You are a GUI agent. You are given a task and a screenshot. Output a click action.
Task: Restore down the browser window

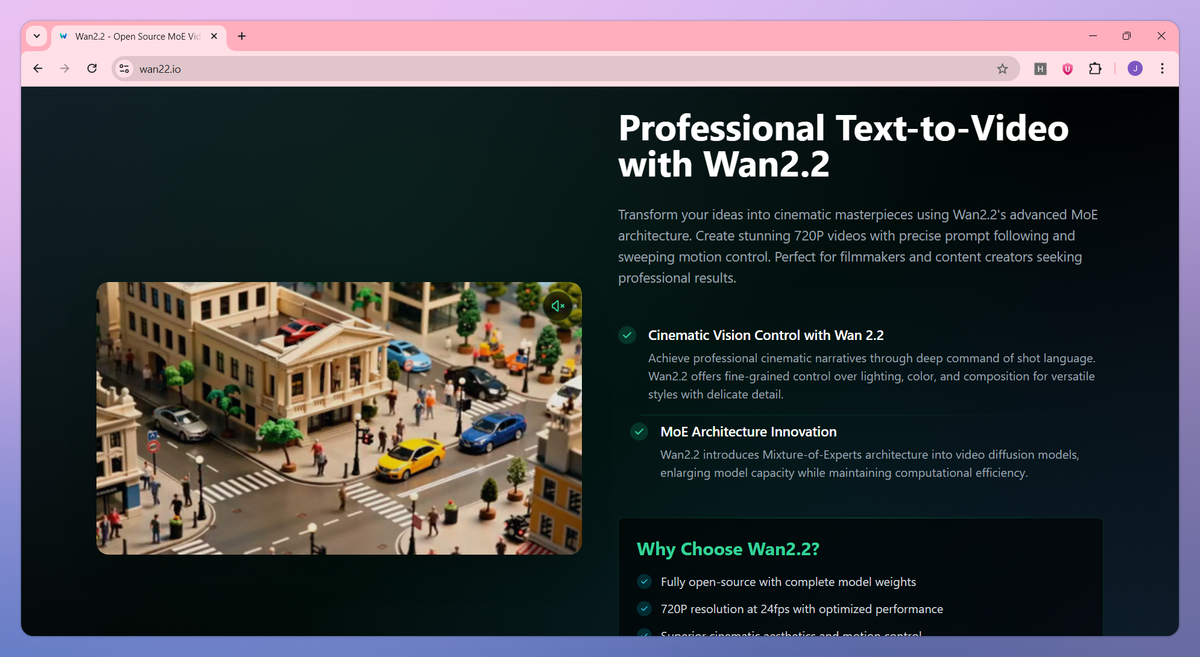pyautogui.click(x=1126, y=36)
